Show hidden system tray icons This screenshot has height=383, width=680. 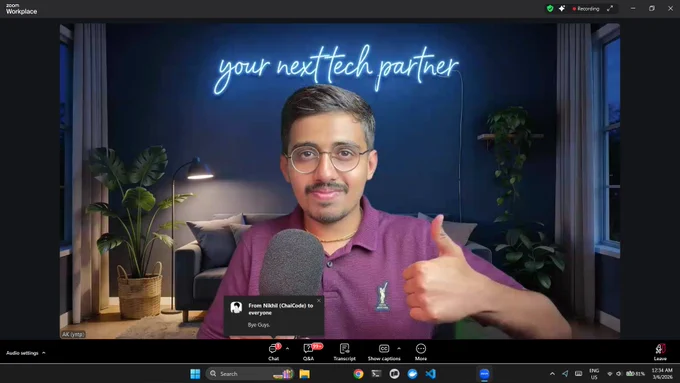pos(552,373)
